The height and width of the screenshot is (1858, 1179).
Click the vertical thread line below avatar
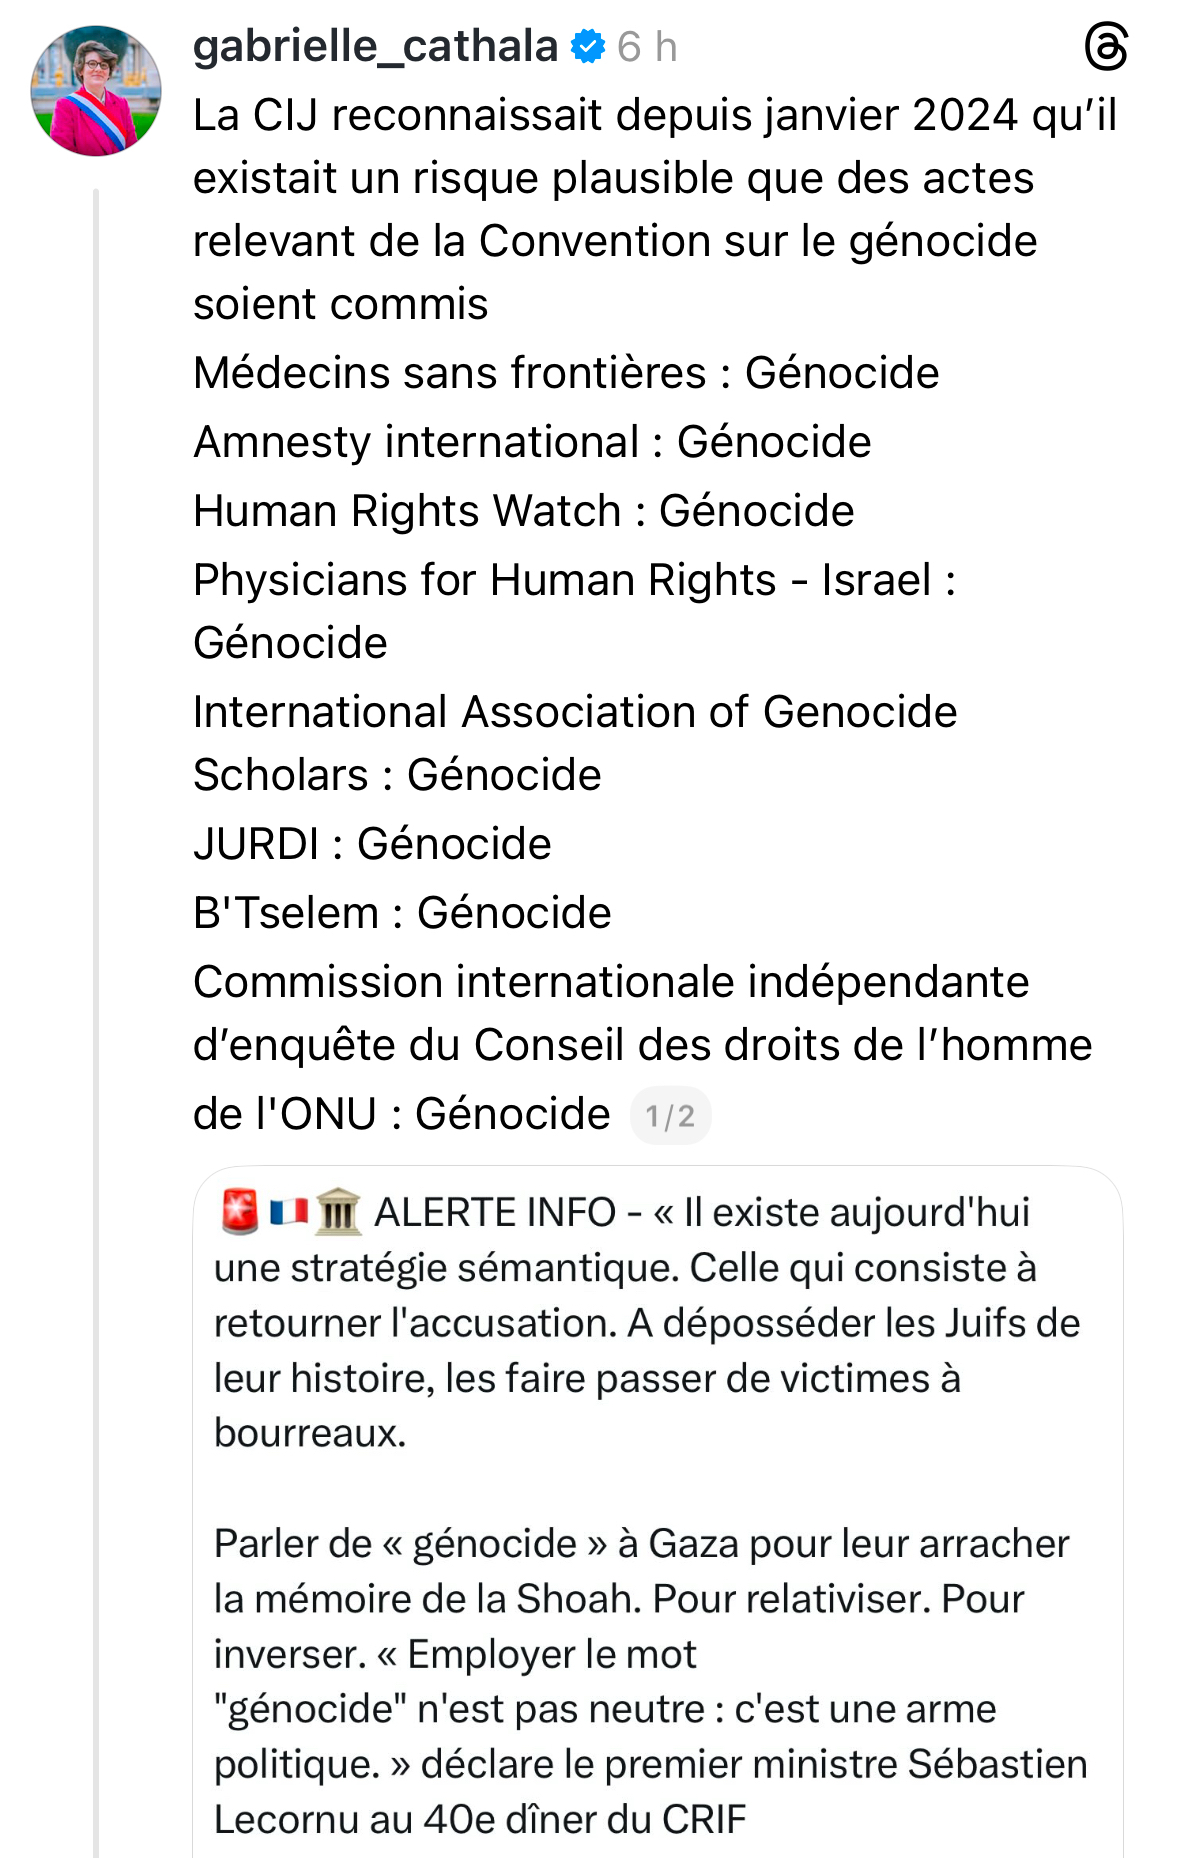click(x=96, y=1000)
